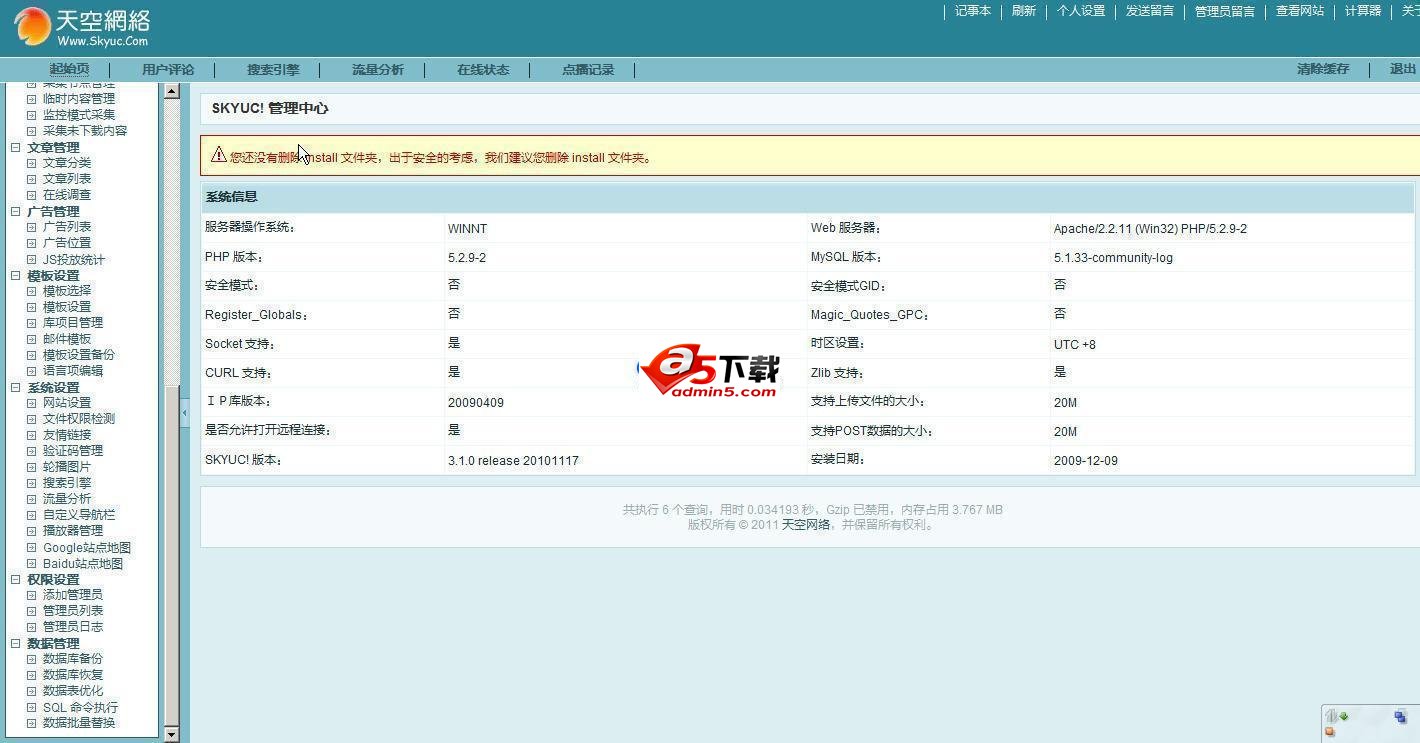Collapse the 广告管理 tree group
The width and height of the screenshot is (1420, 743).
pos(16,211)
